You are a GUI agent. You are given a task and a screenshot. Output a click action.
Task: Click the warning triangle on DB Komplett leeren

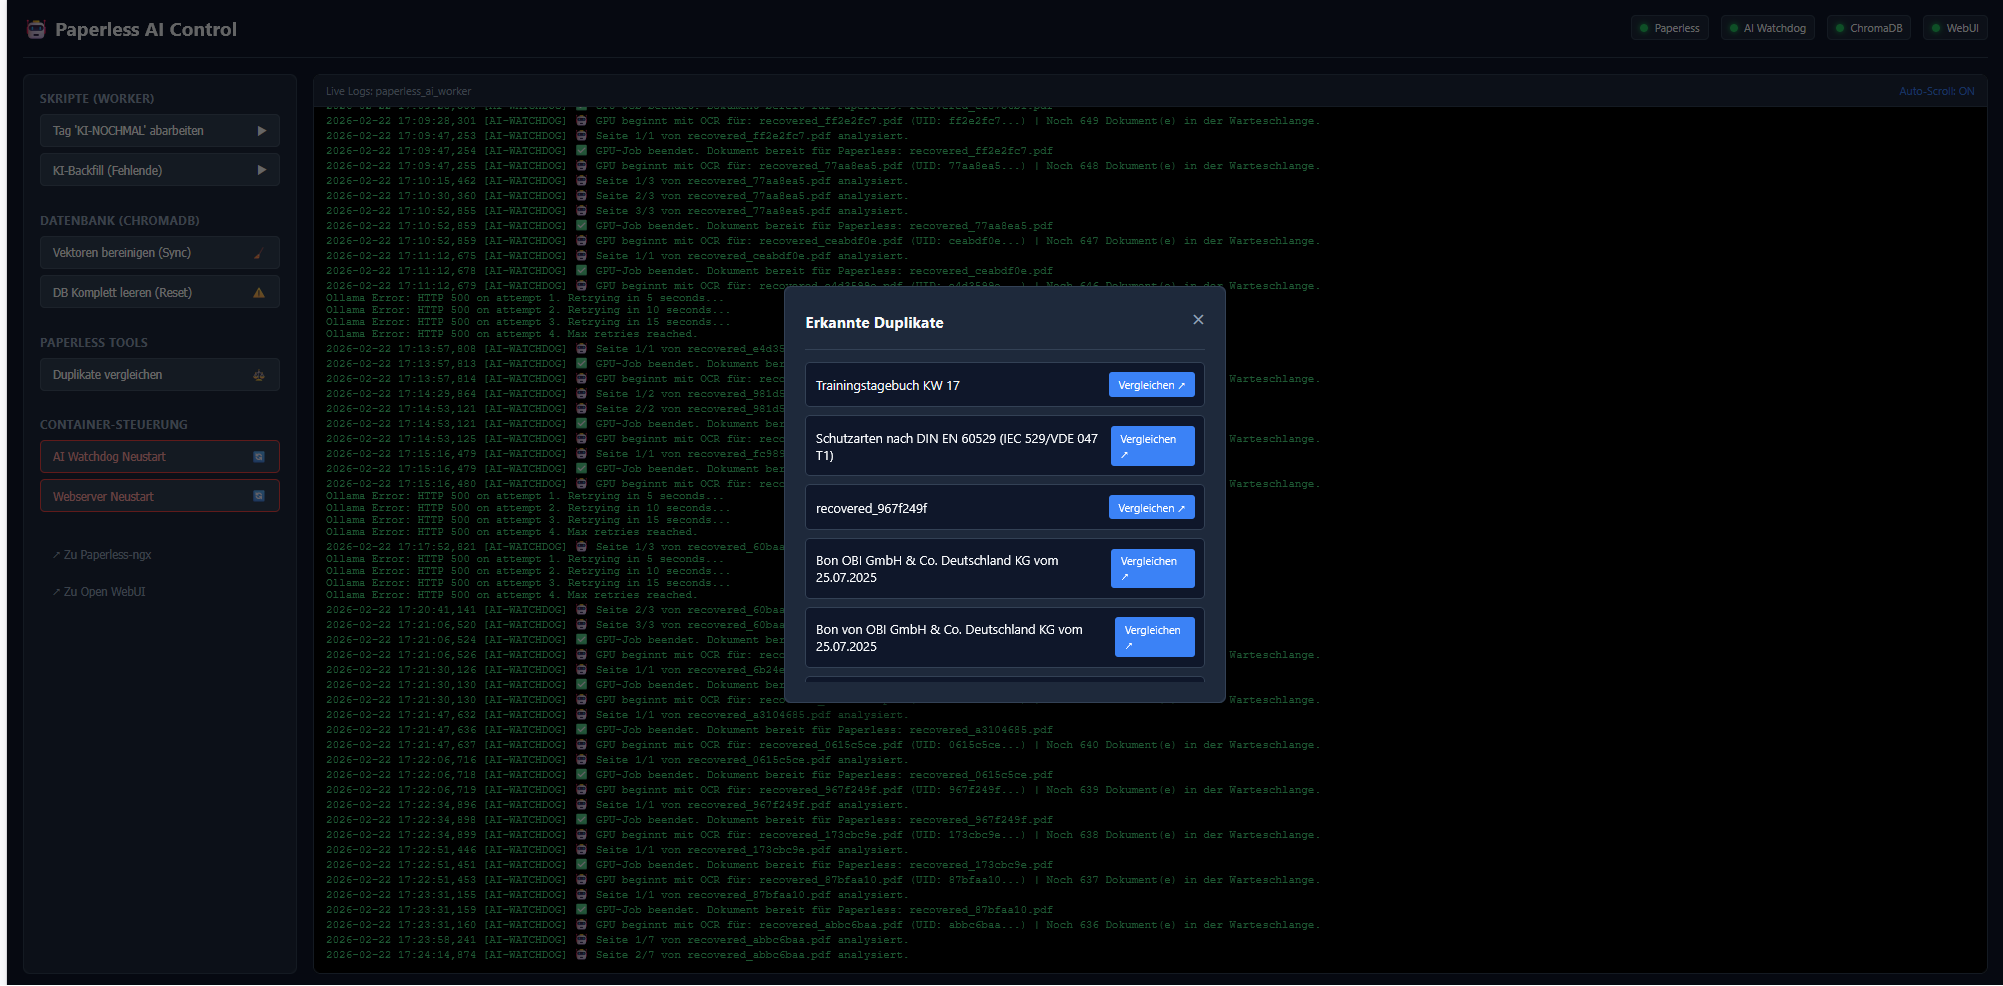(259, 293)
